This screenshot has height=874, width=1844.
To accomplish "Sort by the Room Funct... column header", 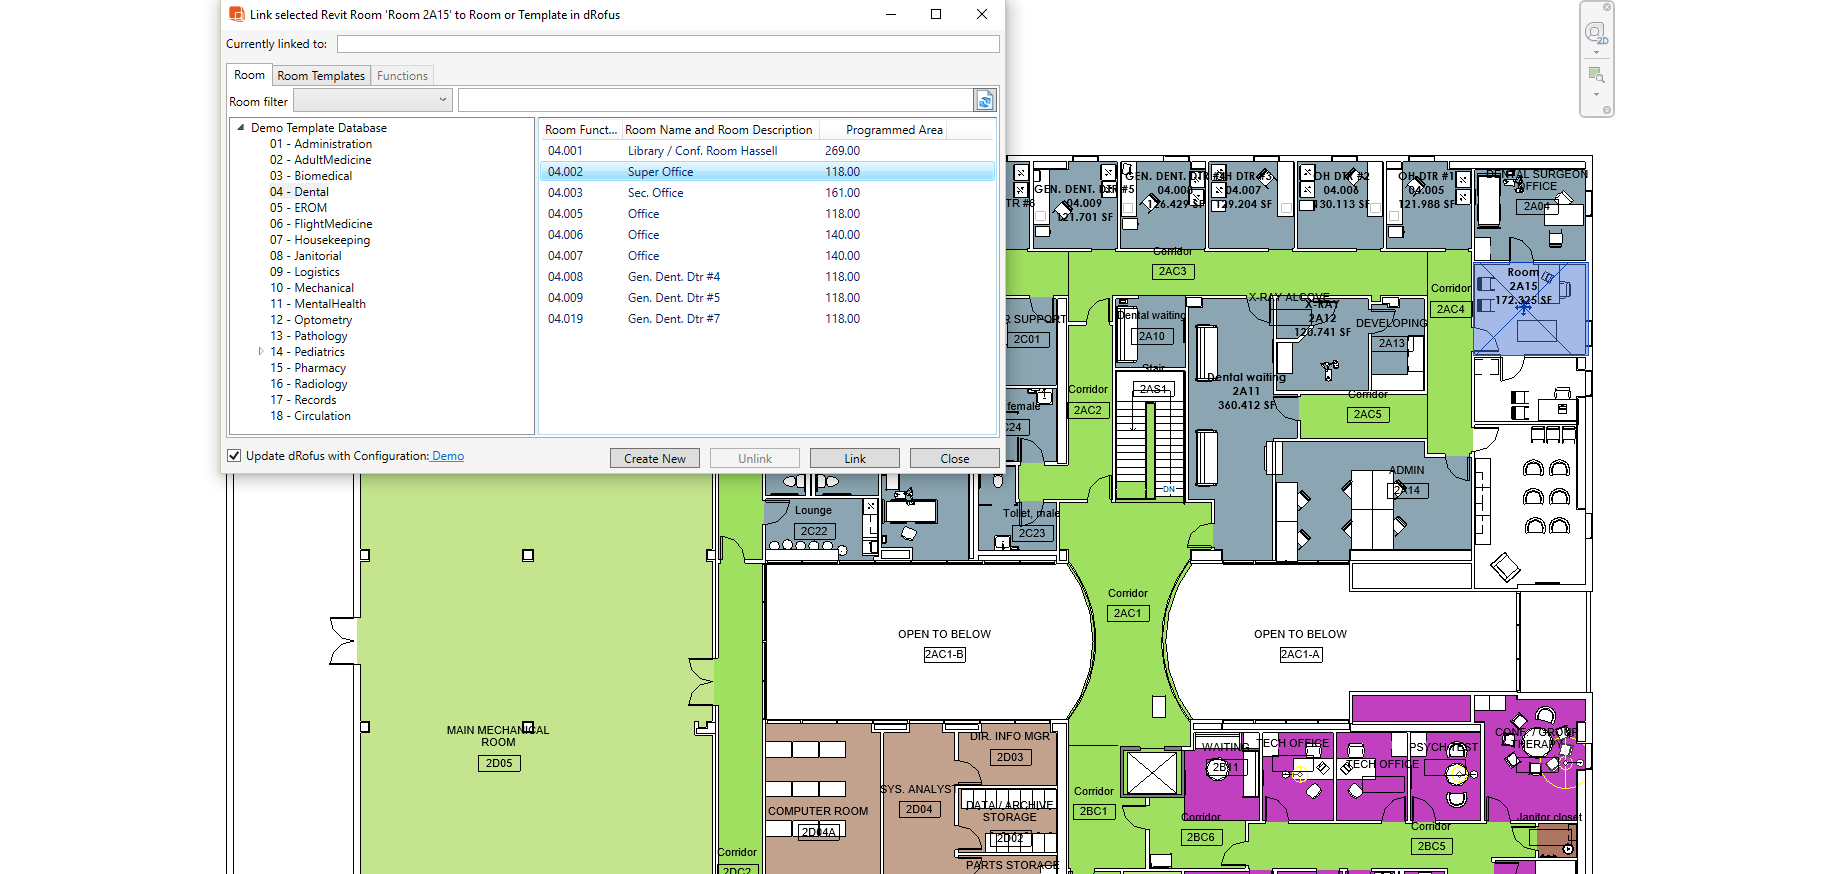I will (580, 130).
